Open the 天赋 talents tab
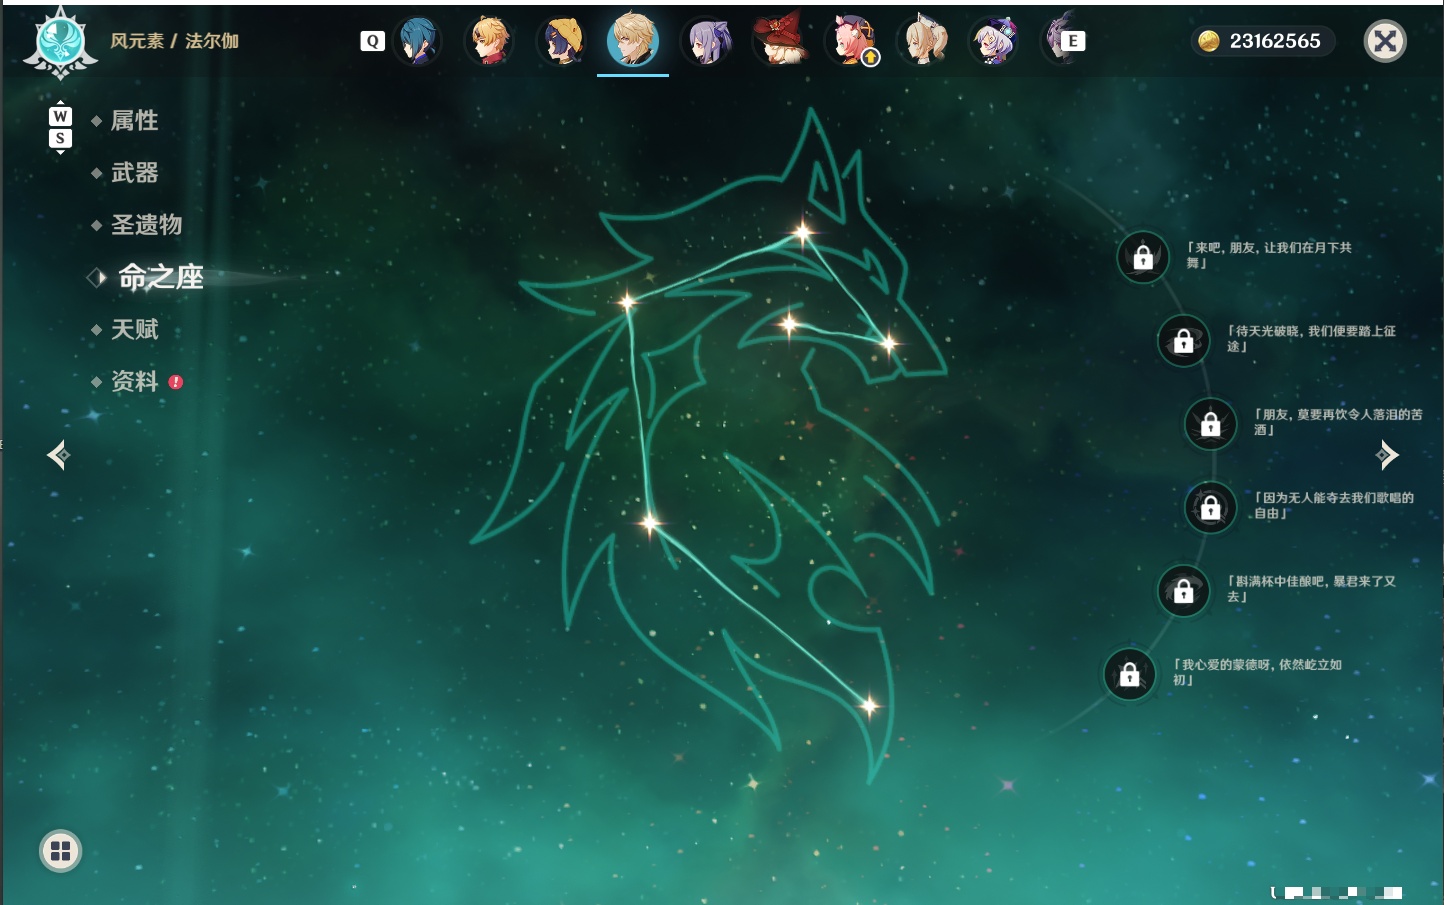The image size is (1444, 905). [134, 329]
